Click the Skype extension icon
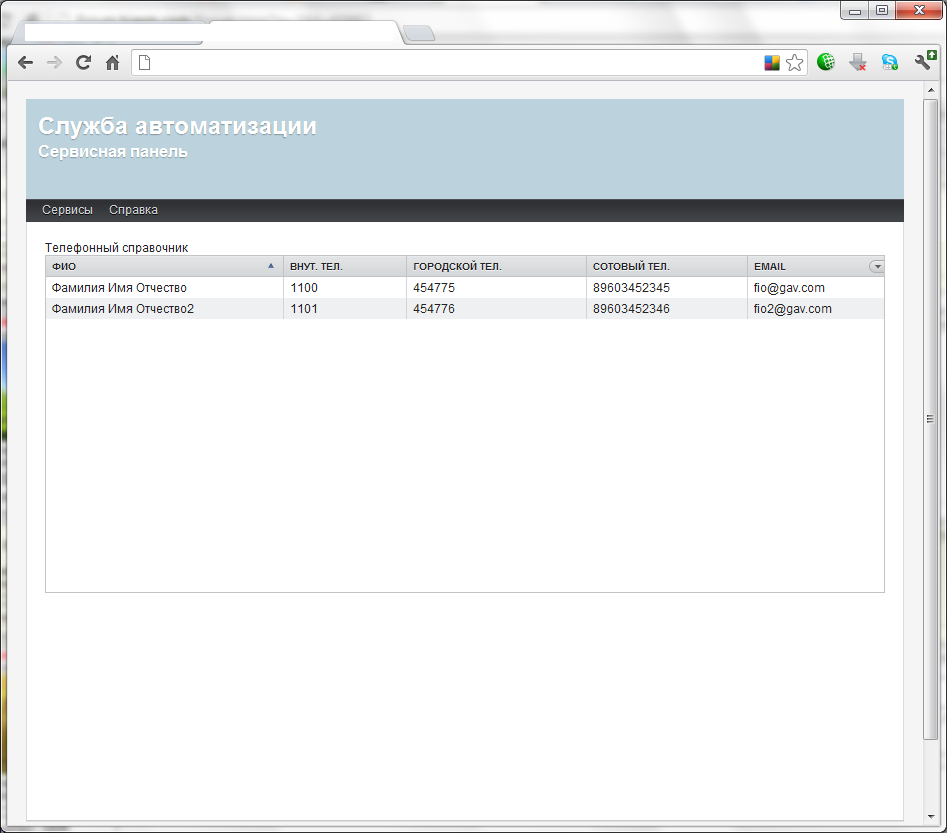This screenshot has height=833, width=947. click(889, 62)
